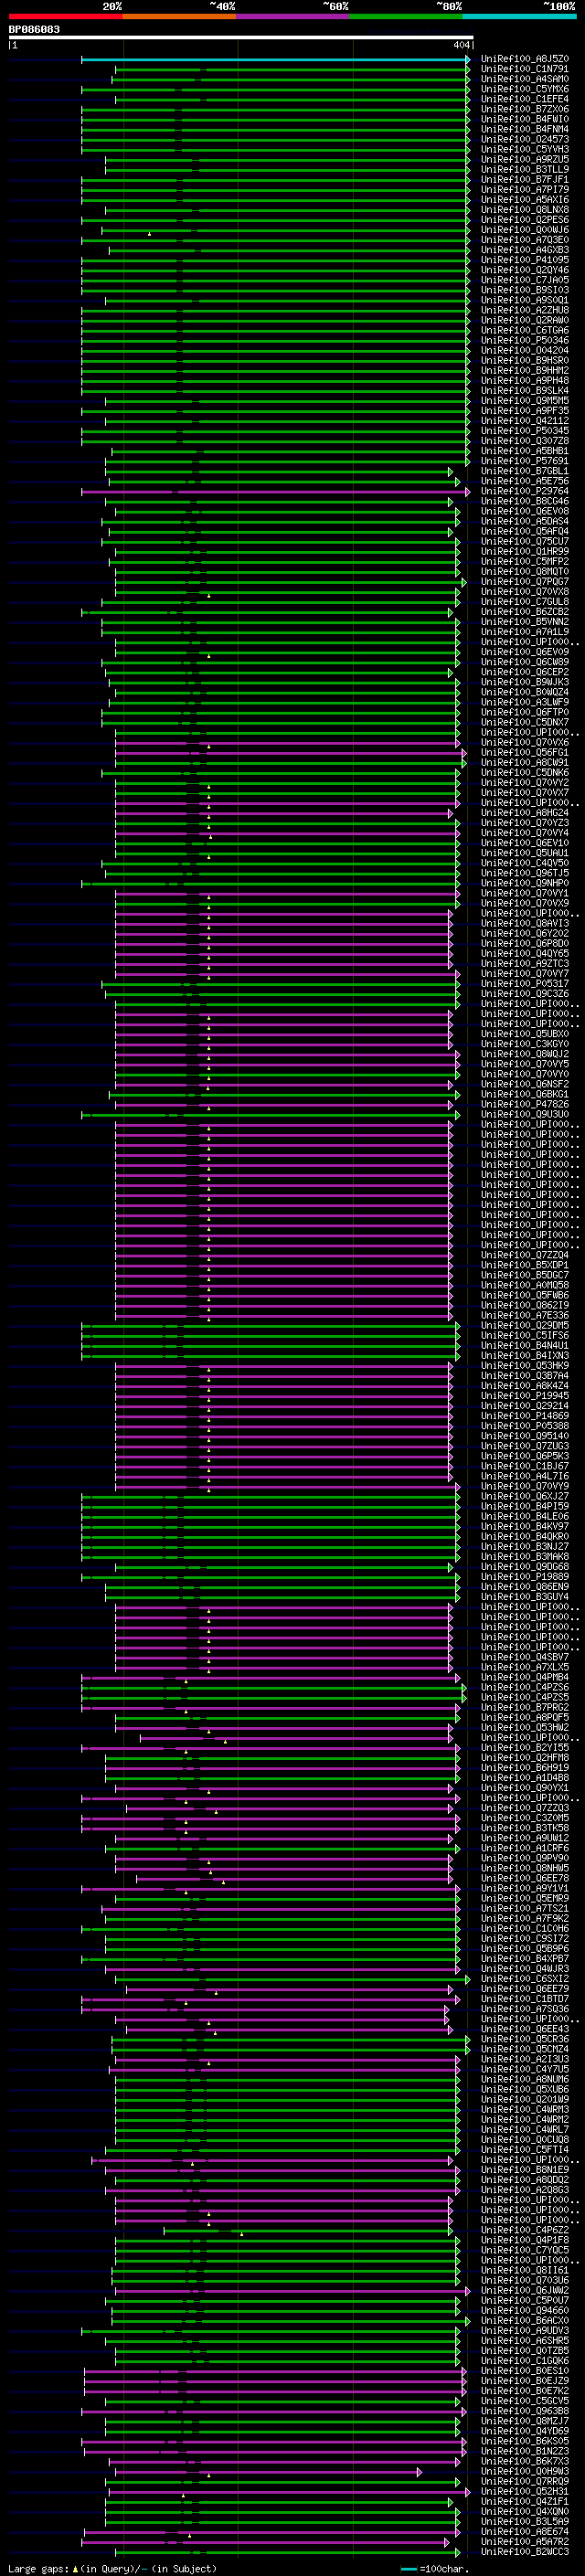The image size is (585, 2576).
Task: Open hit UniRef100_A9RZU5
Action: pos(525,159)
